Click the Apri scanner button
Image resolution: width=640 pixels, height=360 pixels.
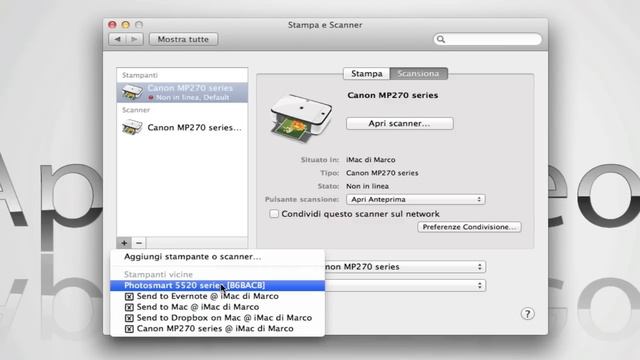point(400,123)
